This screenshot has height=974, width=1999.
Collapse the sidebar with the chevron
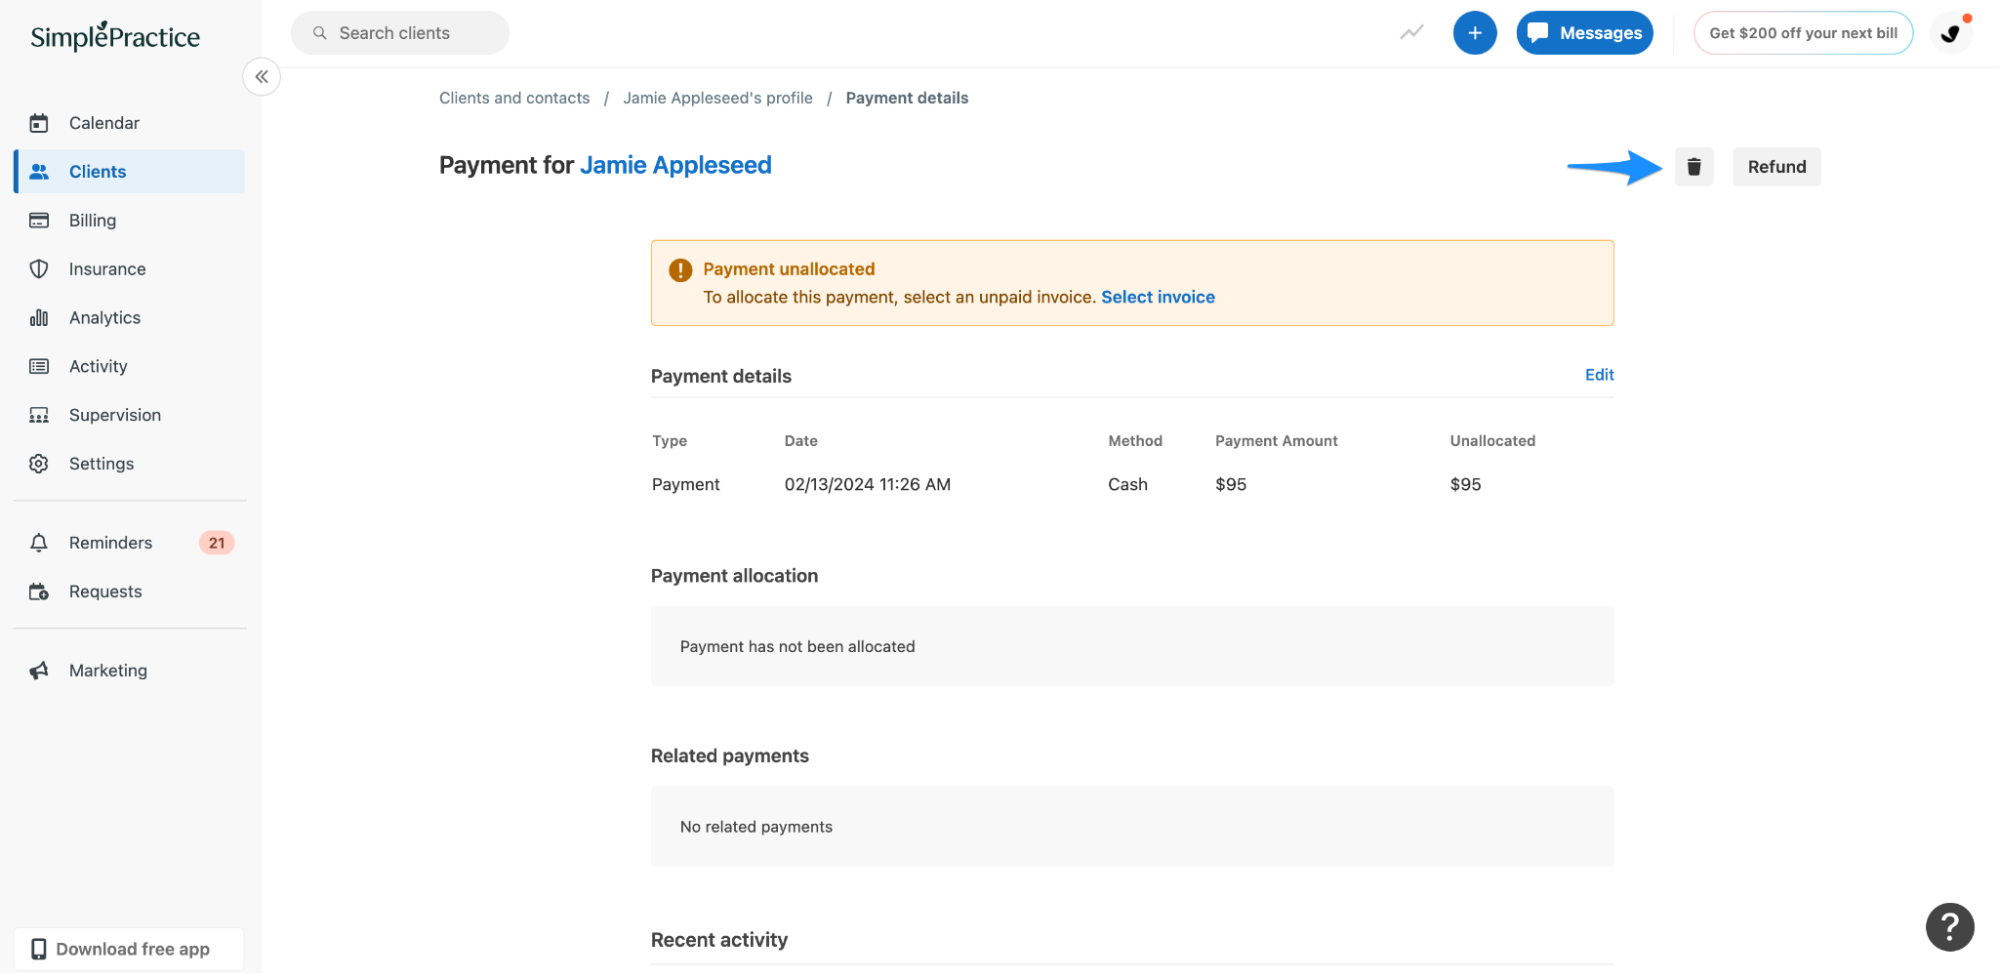point(261,76)
